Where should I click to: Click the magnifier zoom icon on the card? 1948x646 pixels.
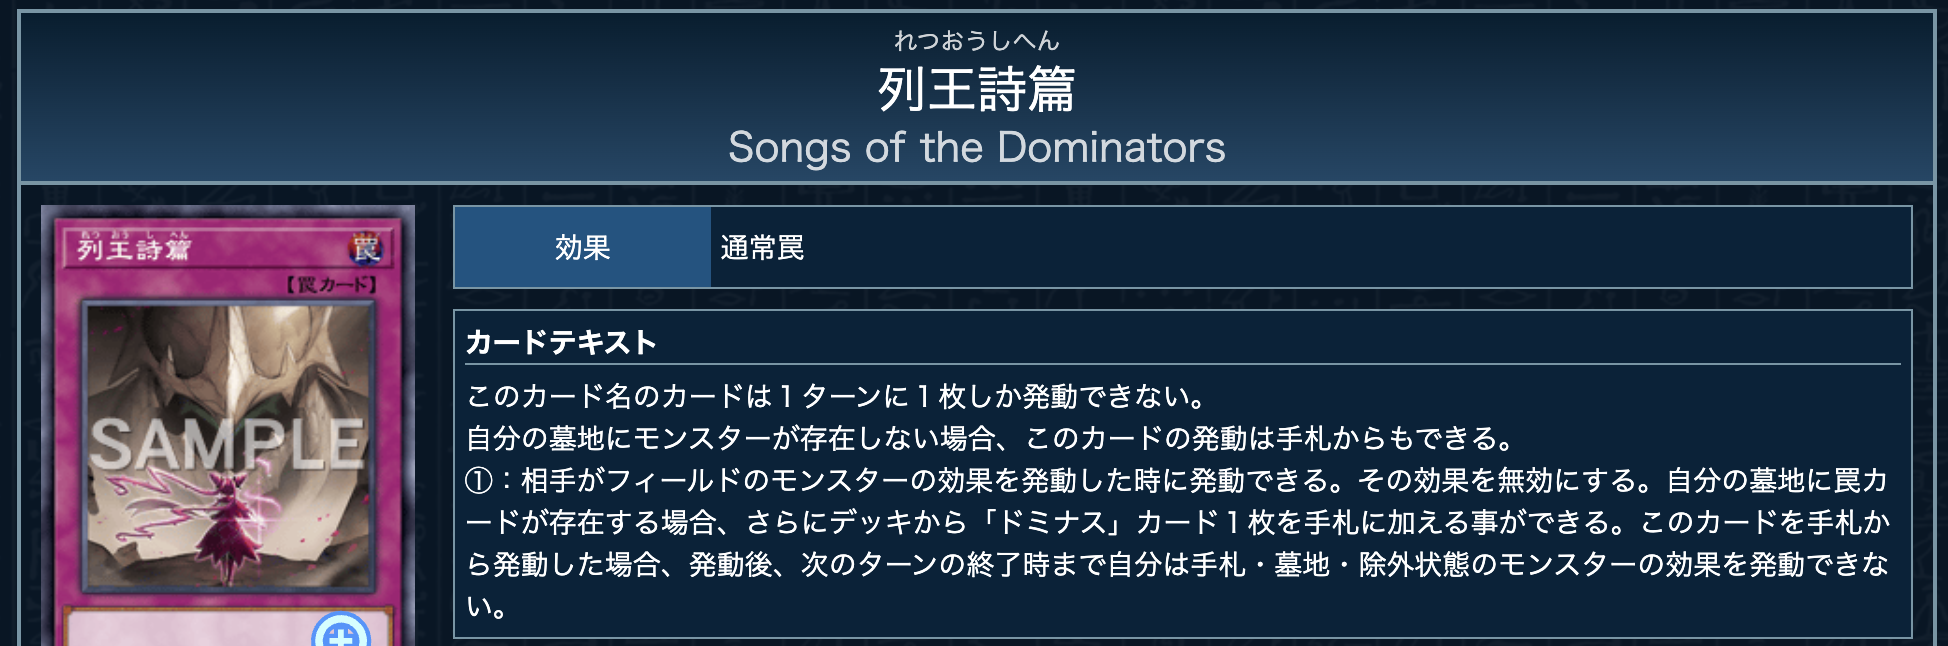(341, 632)
